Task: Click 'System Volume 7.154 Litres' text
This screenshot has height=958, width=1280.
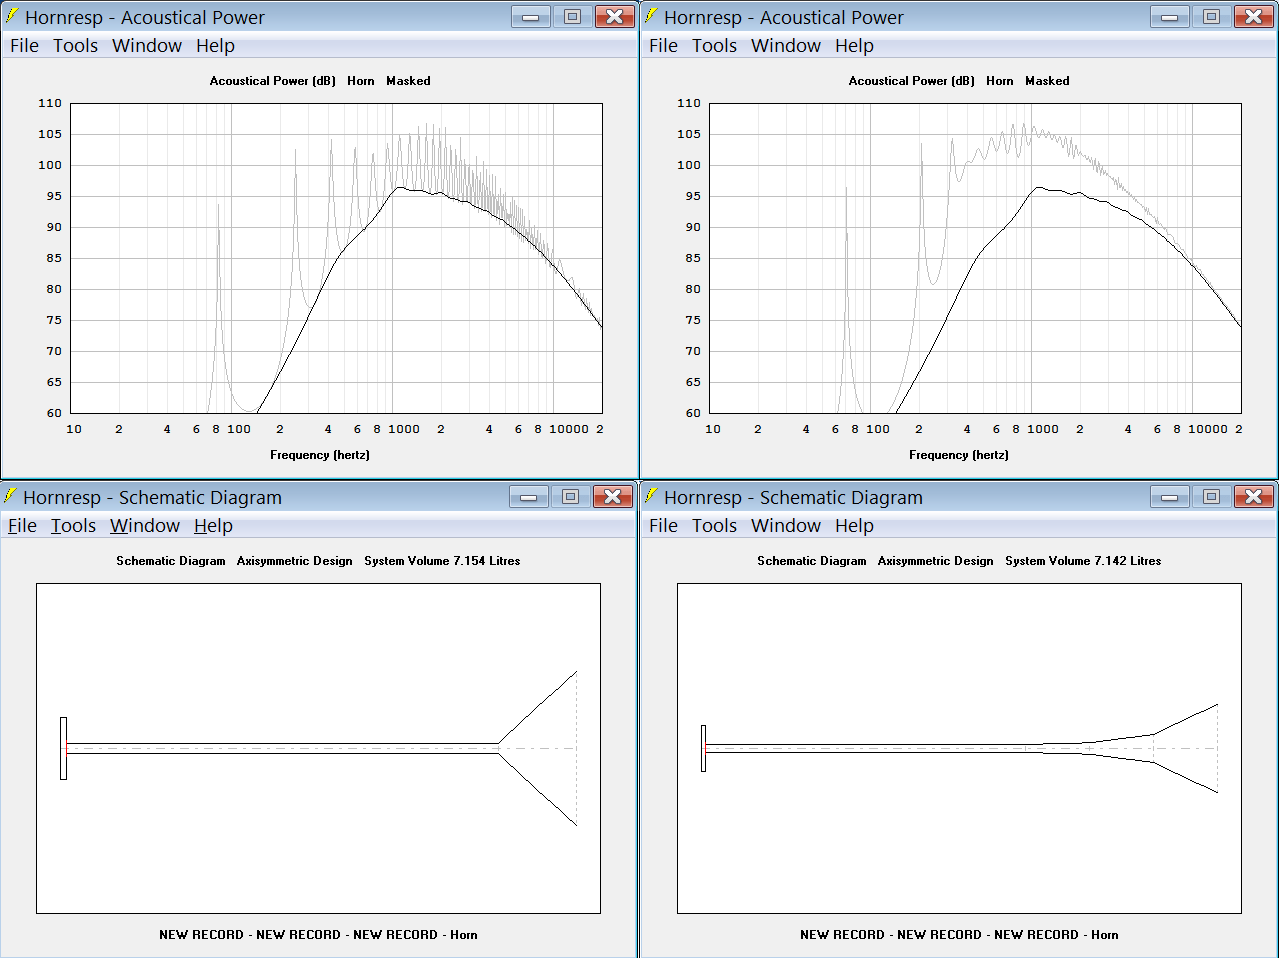Action: coord(442,561)
